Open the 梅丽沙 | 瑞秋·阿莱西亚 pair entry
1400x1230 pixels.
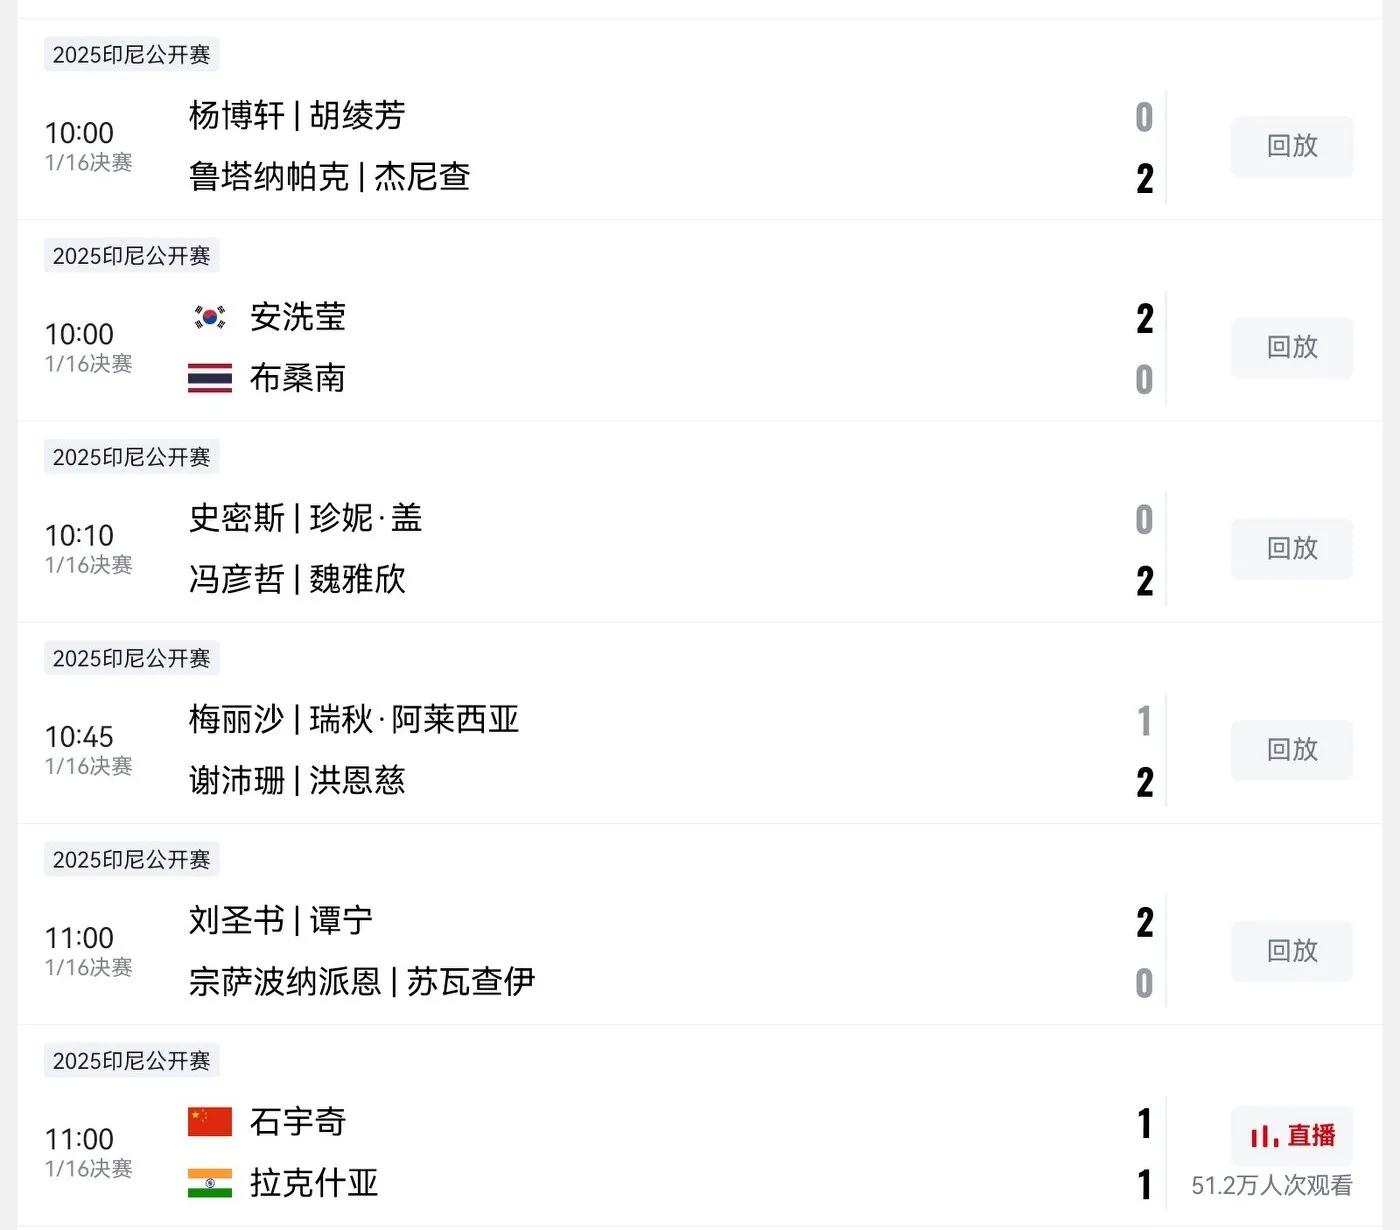(354, 719)
